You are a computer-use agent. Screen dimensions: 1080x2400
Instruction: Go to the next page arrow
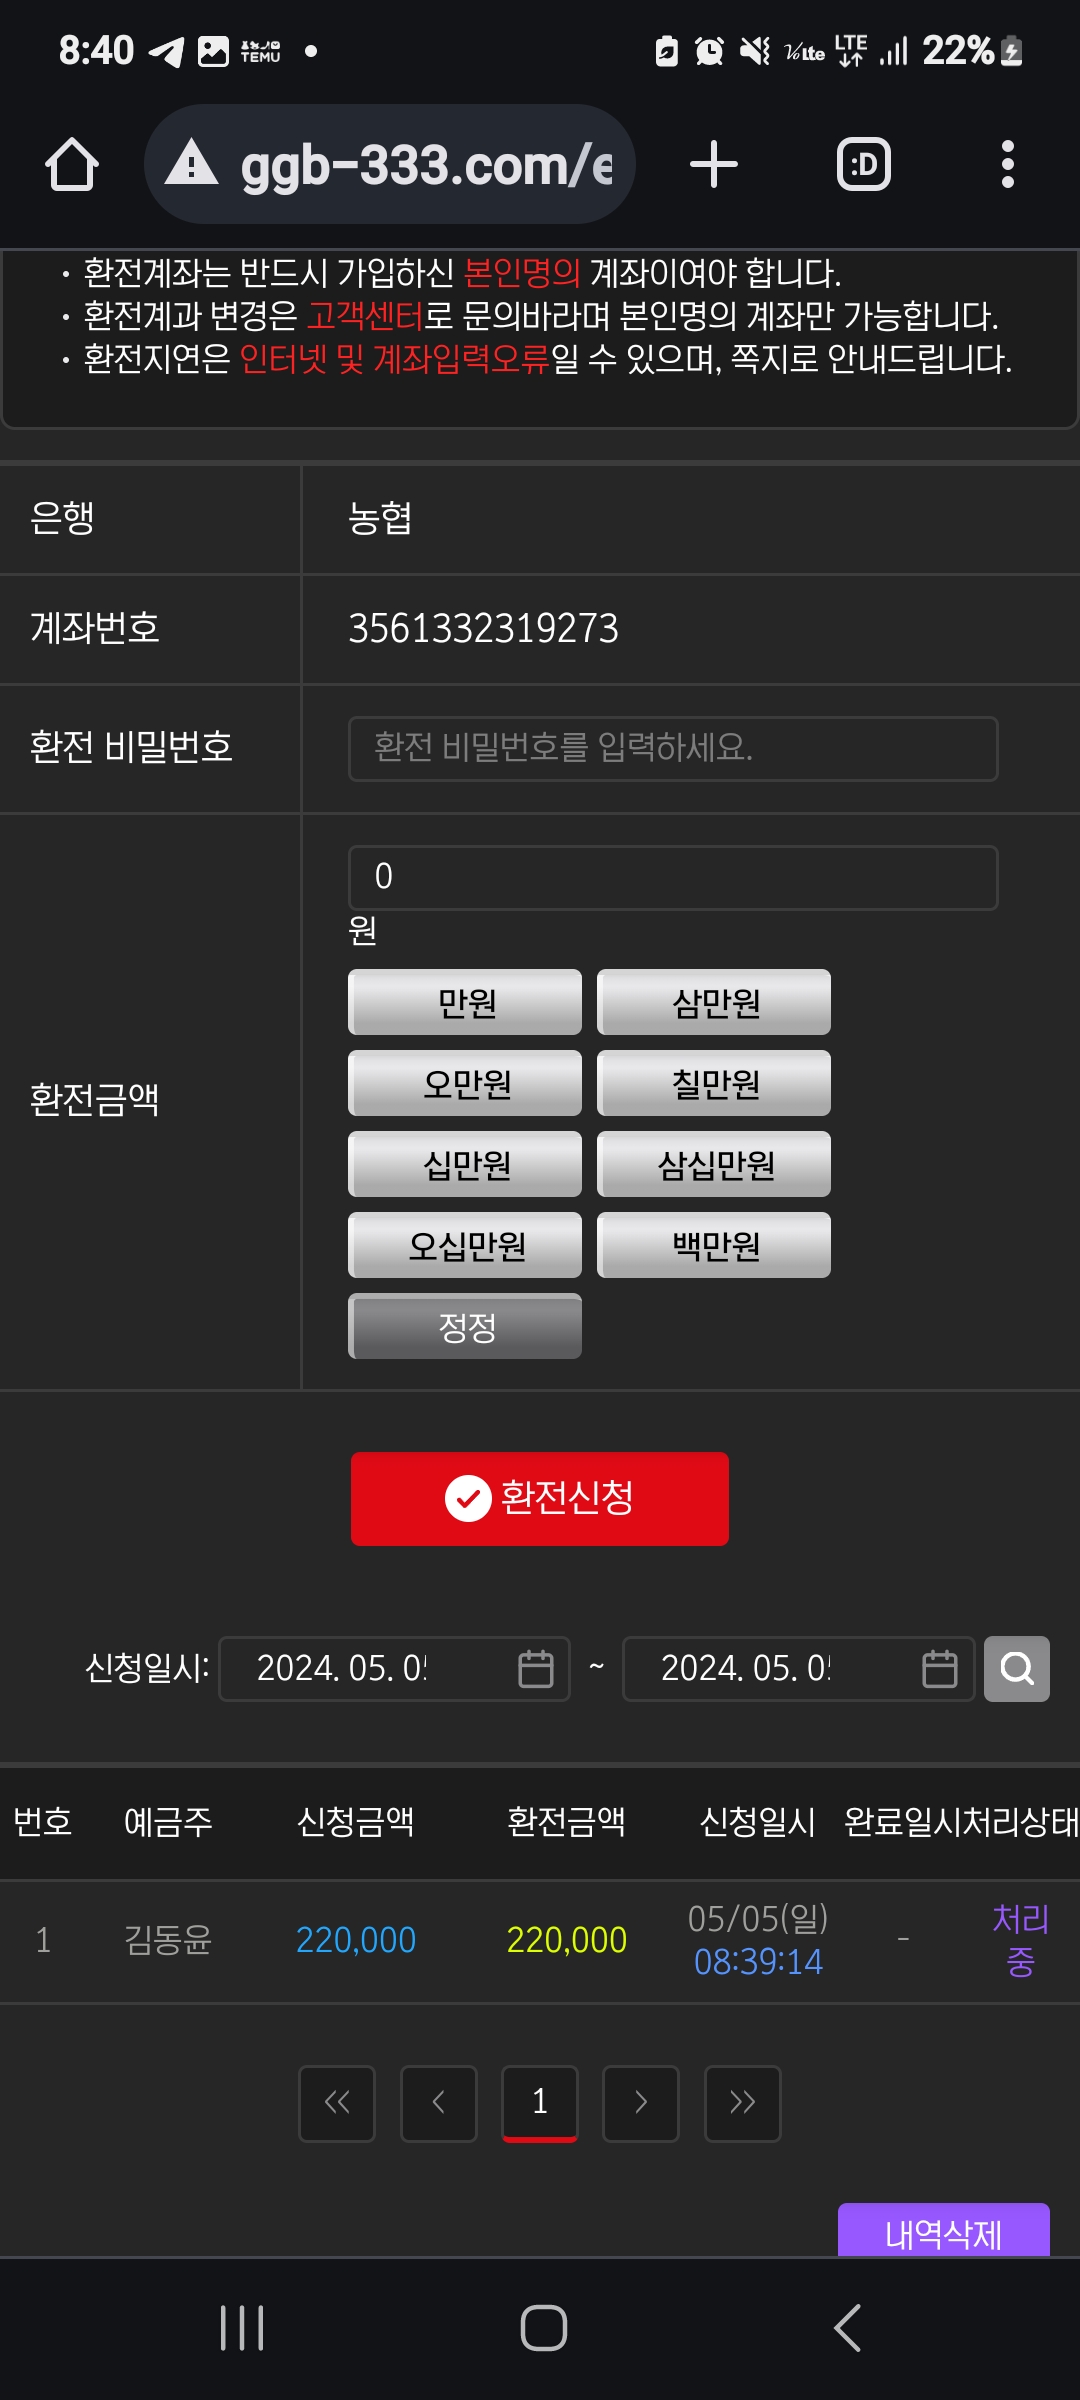[641, 2102]
